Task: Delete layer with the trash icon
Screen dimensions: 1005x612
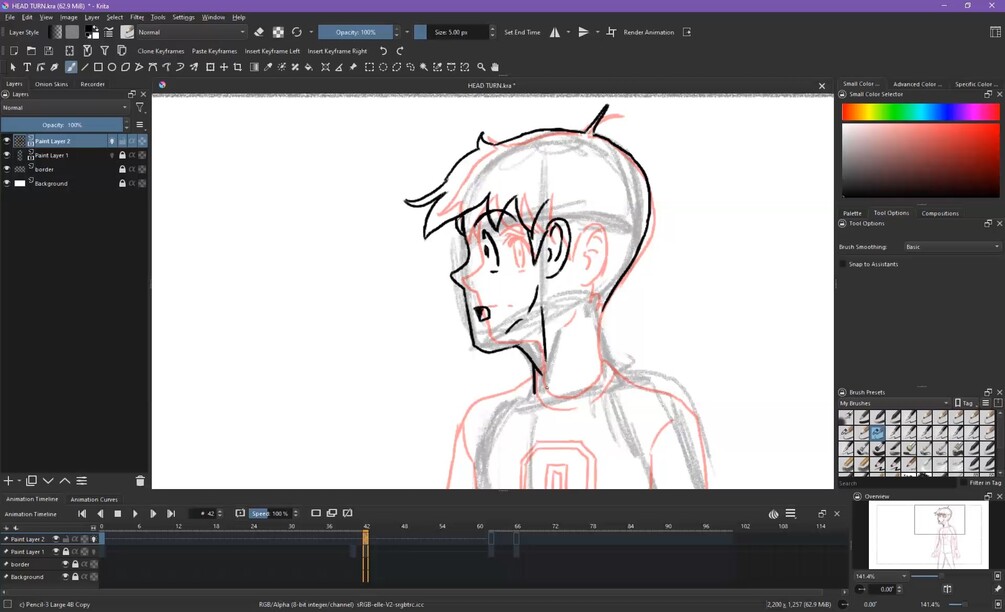Action: [140, 481]
